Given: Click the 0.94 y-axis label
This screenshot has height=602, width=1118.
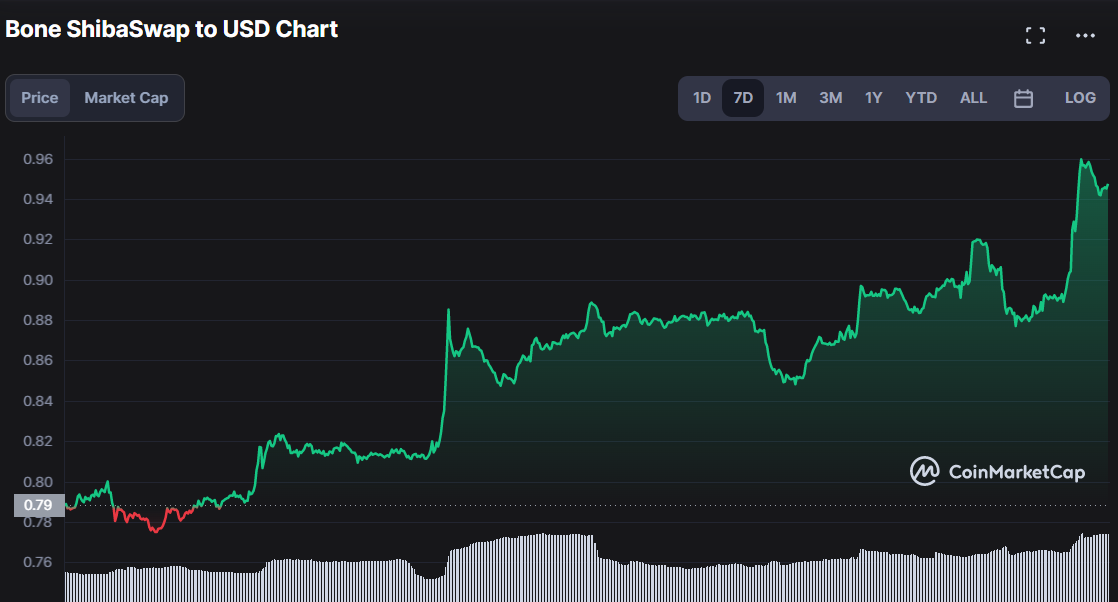Looking at the screenshot, I should pyautogui.click(x=38, y=199).
